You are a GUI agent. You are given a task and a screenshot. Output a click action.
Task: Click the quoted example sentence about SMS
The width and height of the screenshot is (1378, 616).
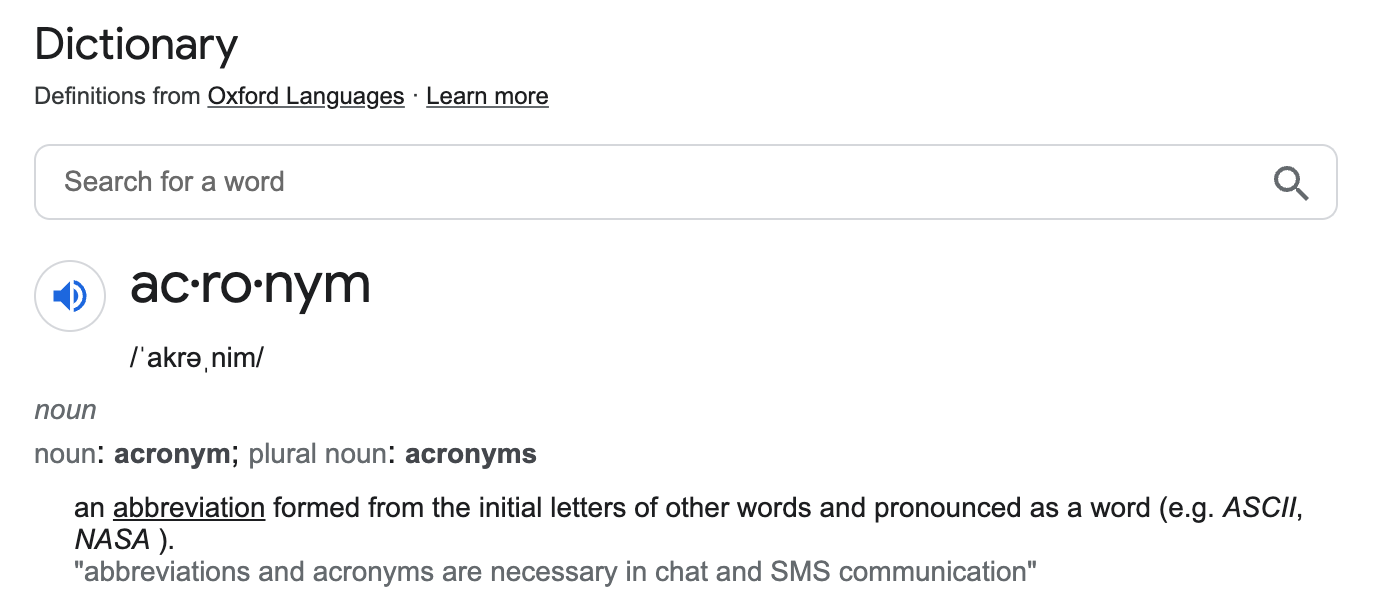[x=555, y=572]
